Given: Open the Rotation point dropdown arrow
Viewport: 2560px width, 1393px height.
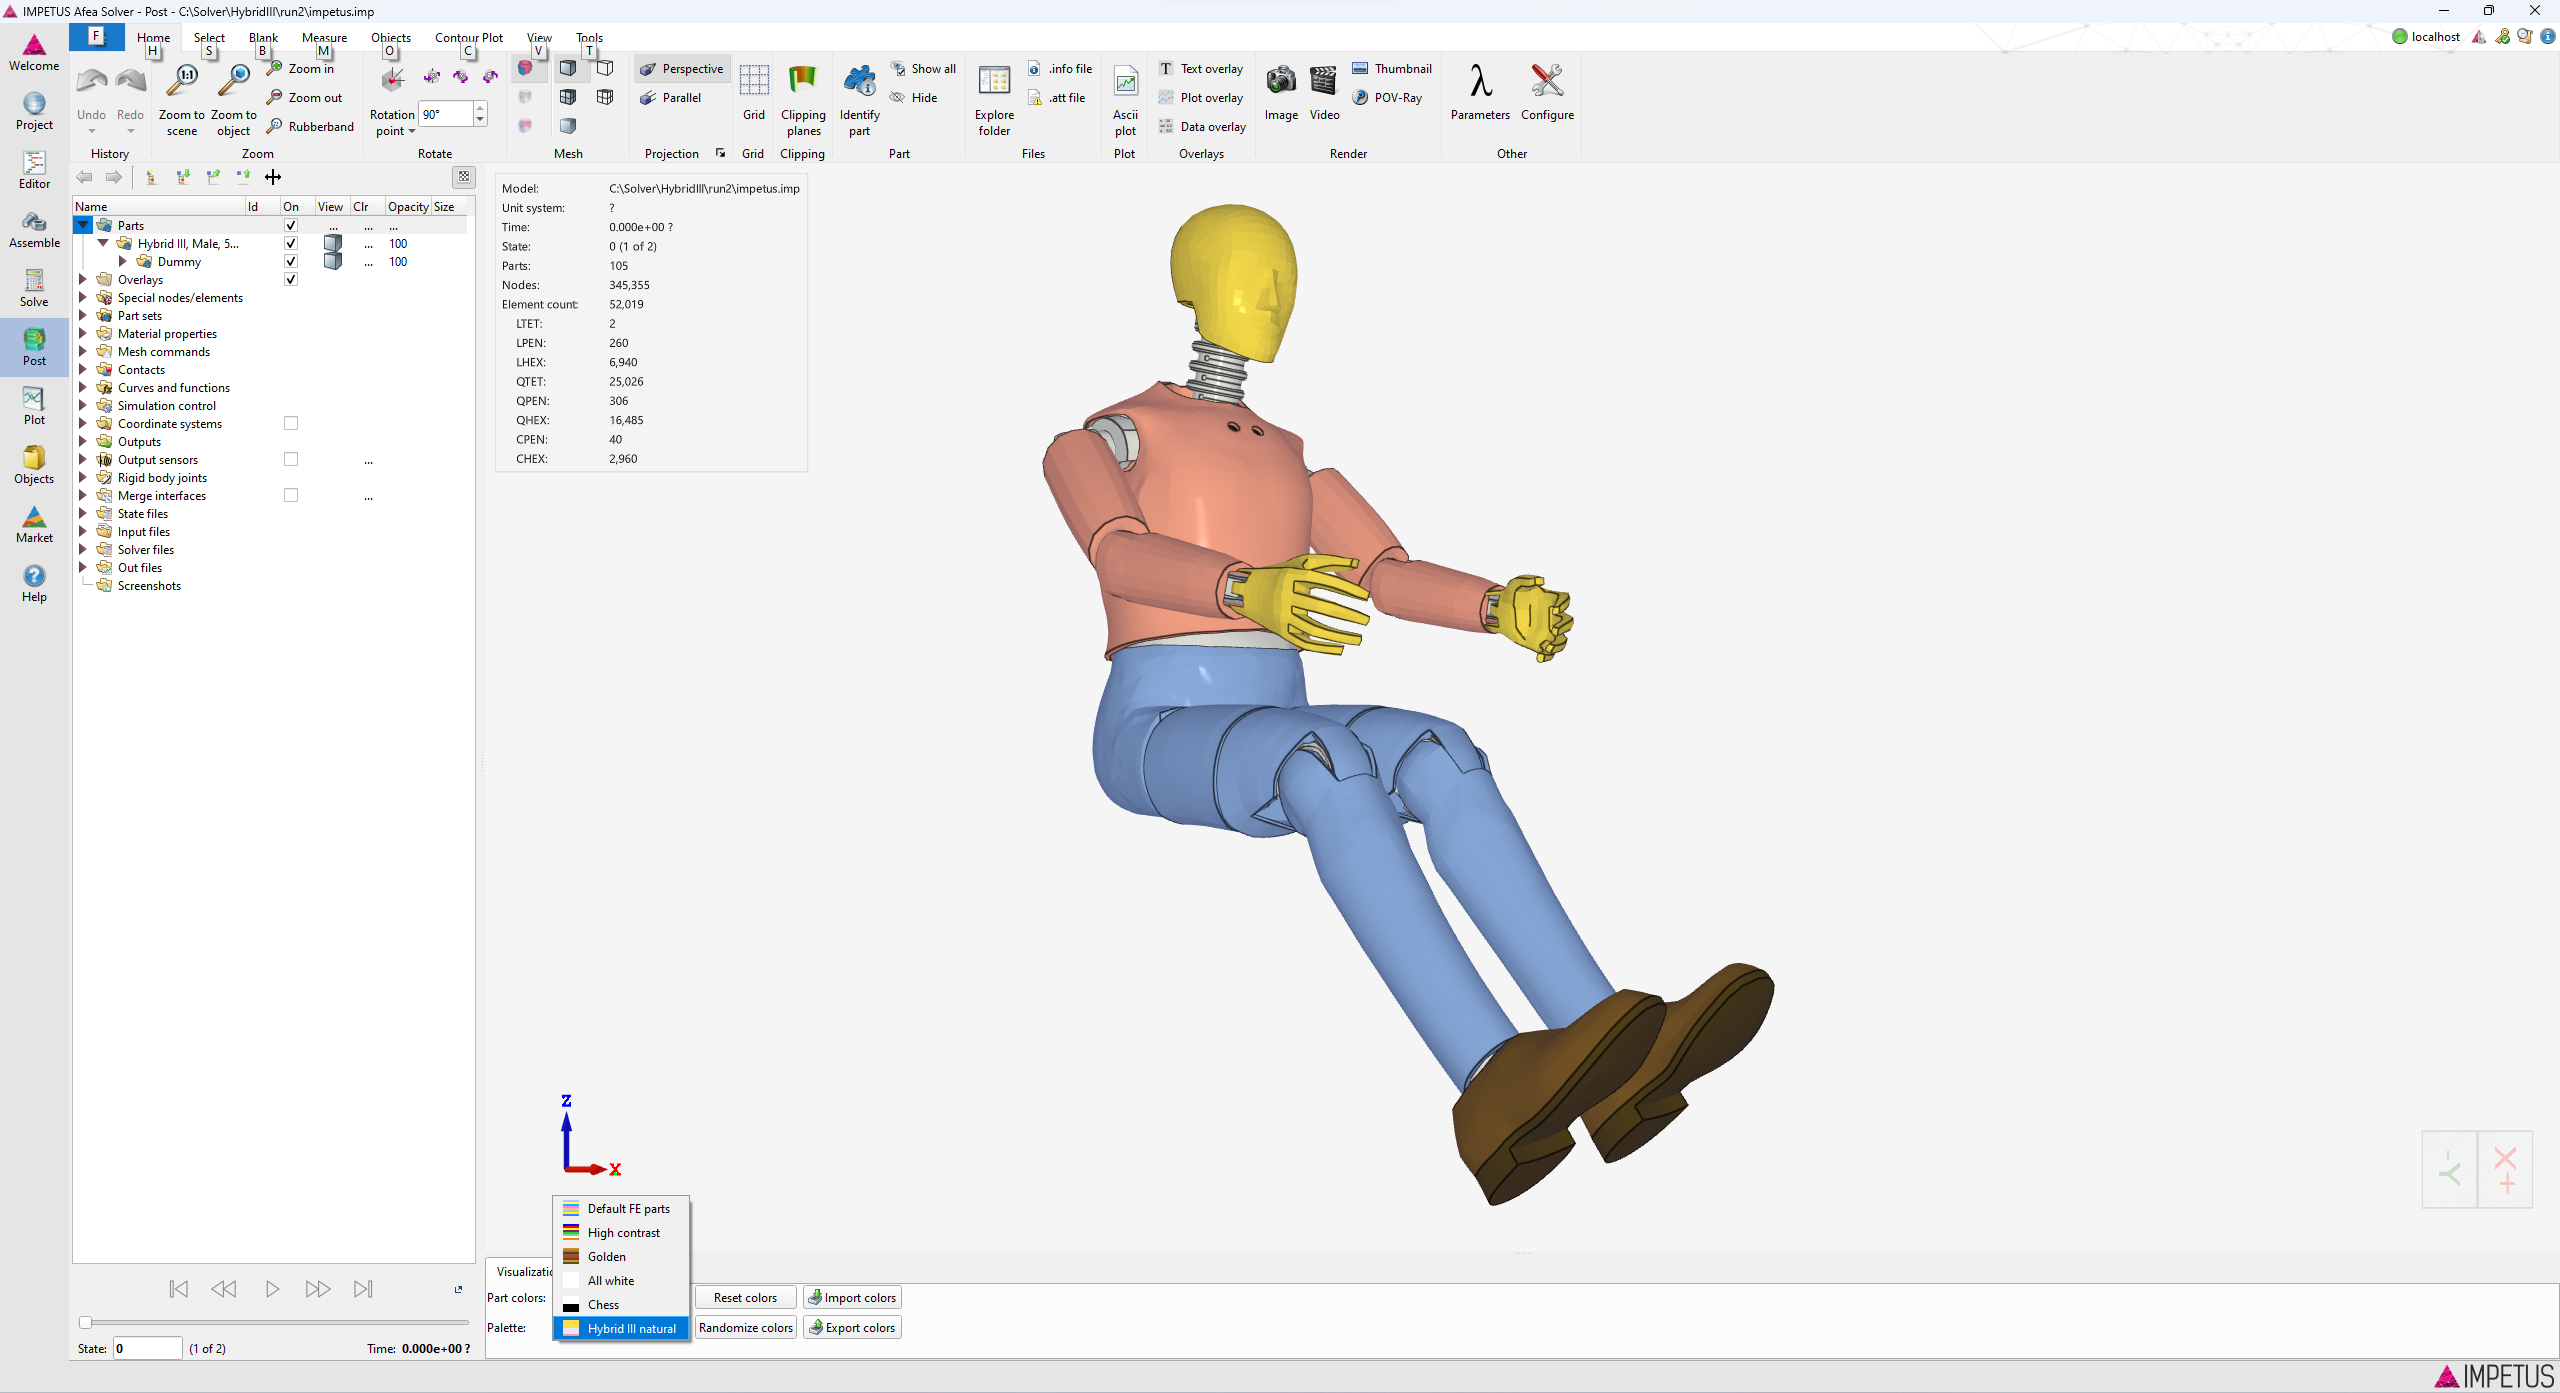Looking at the screenshot, I should tap(411, 131).
